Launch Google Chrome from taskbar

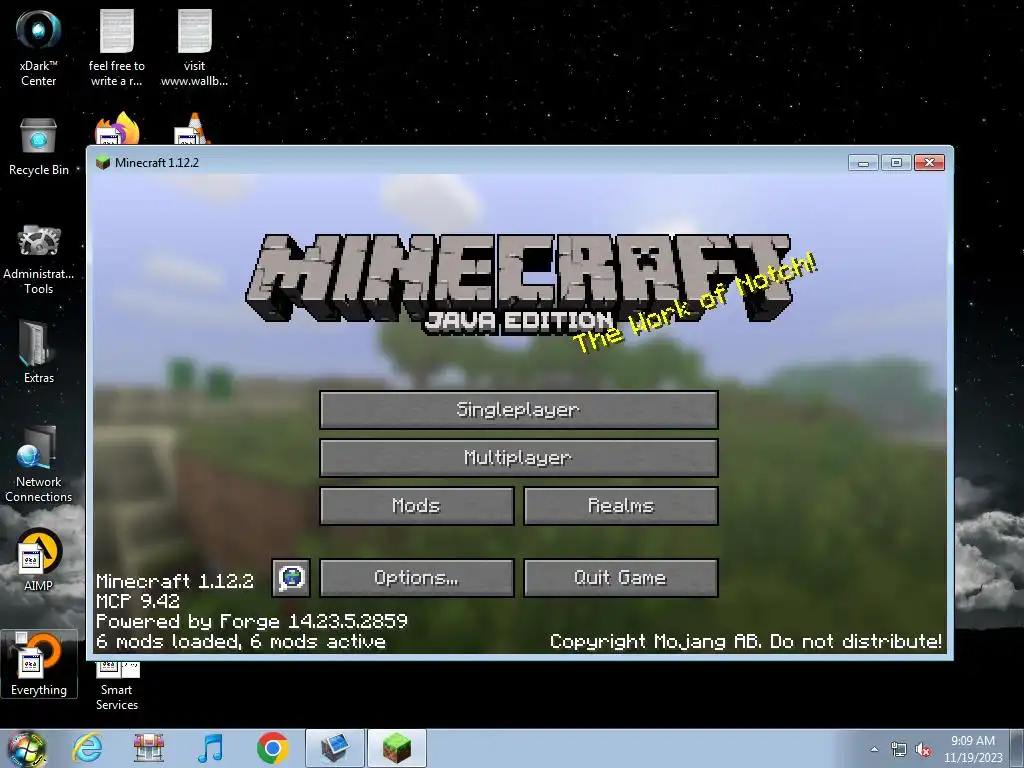tap(272, 748)
